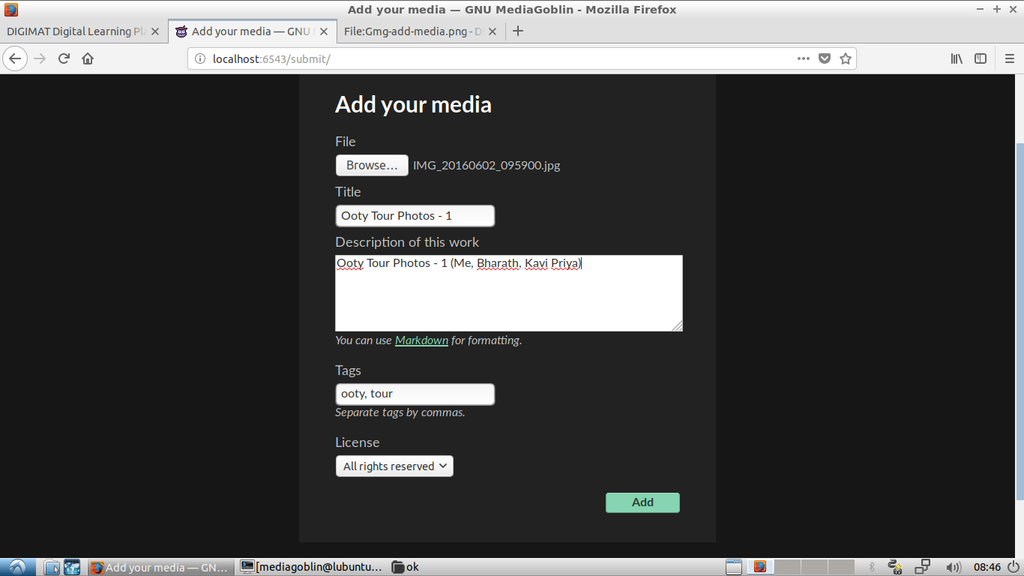The image size is (1024, 576).
Task: Open the mediagoblin@lubuntu terminal in taskbar
Action: (312, 567)
